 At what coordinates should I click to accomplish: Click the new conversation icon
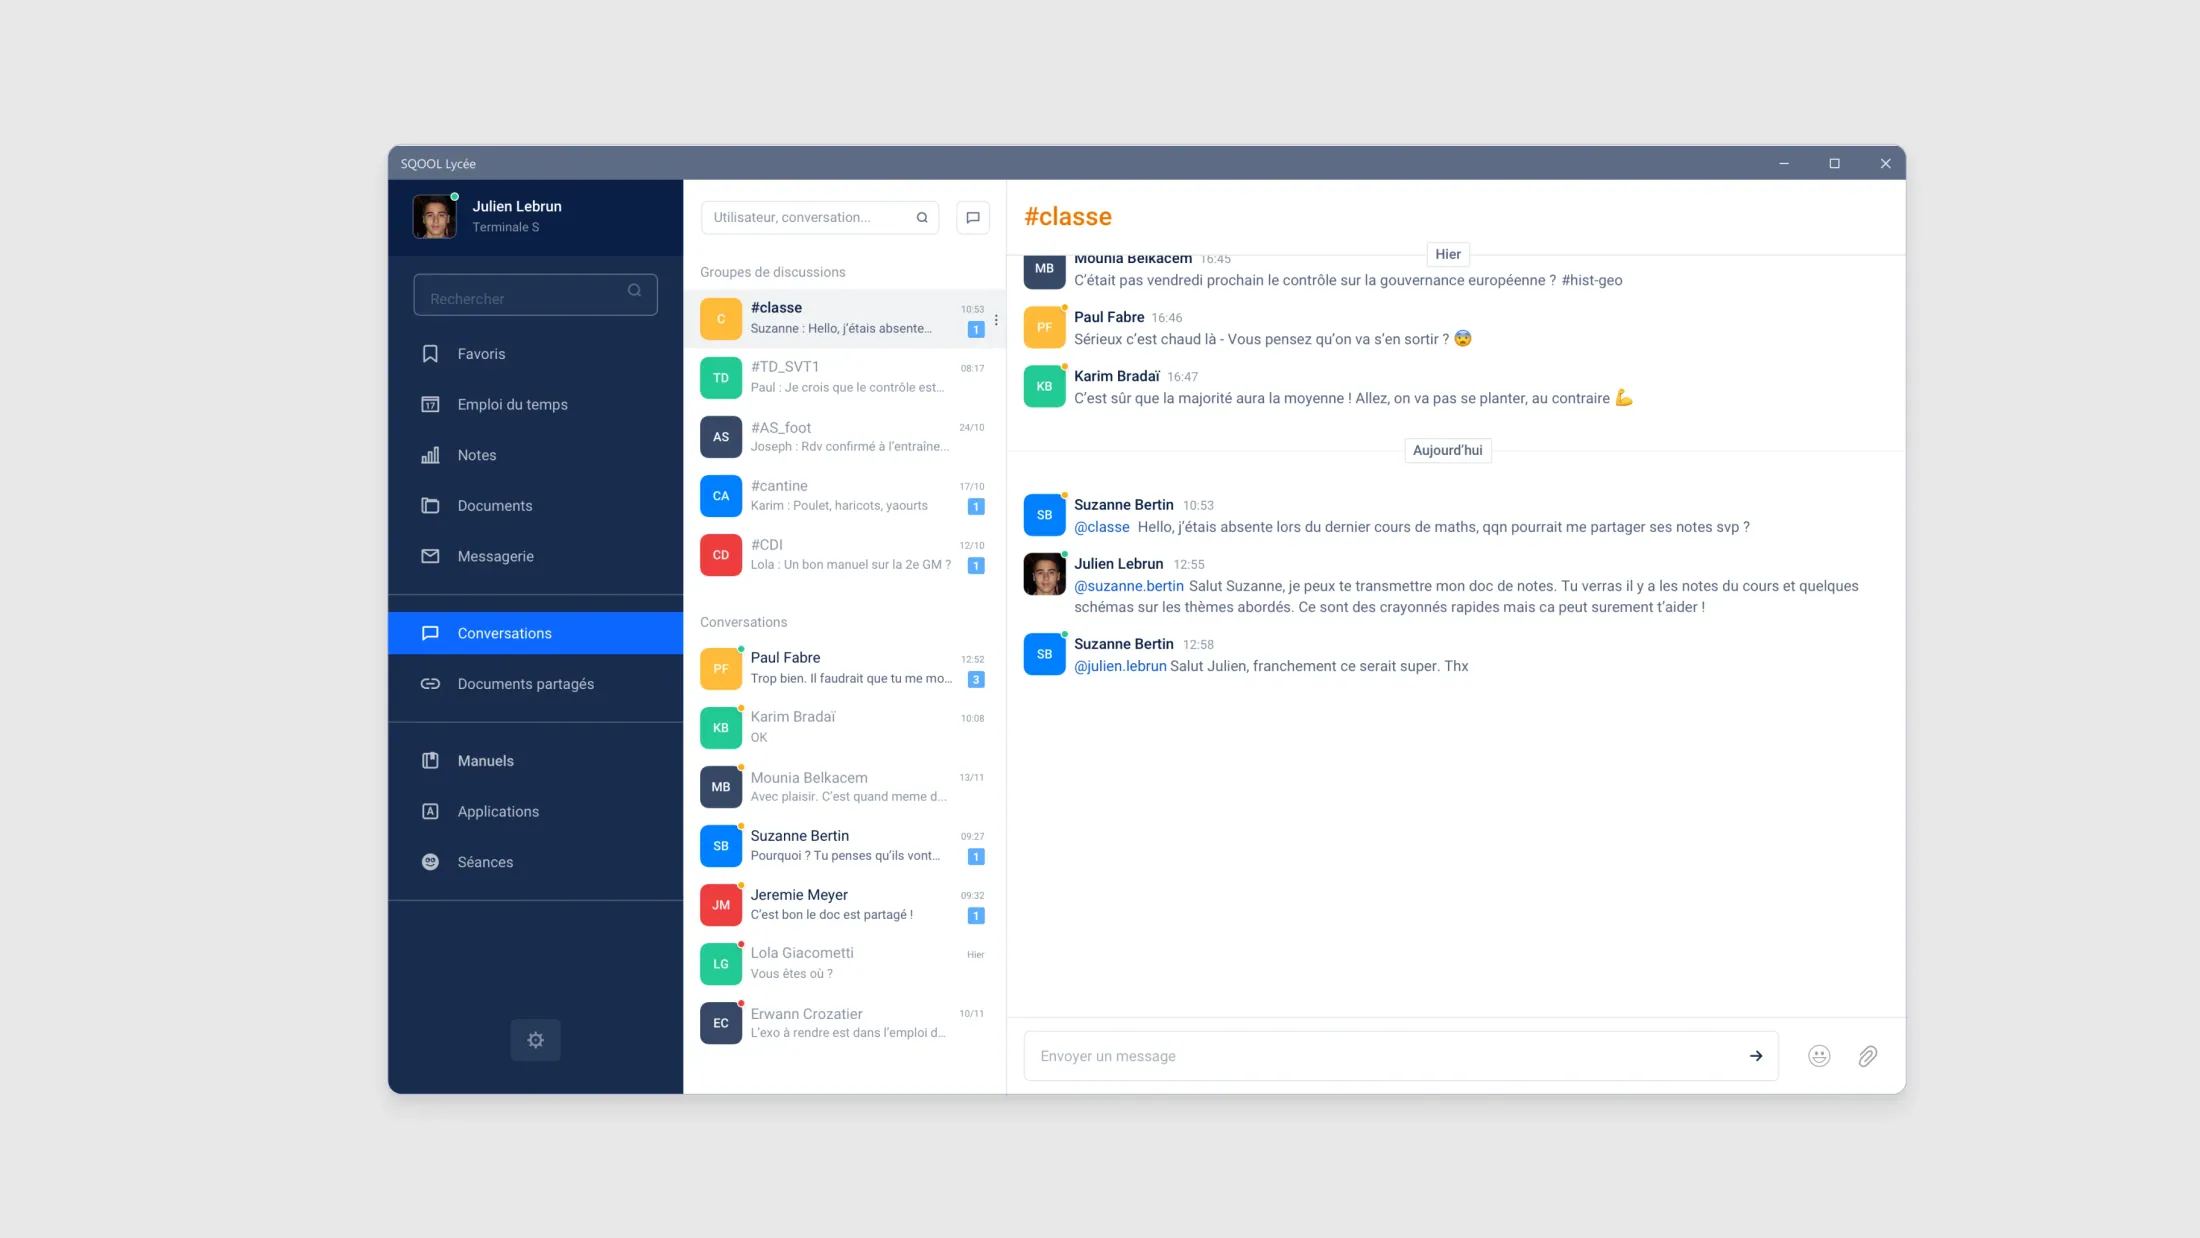click(x=972, y=217)
